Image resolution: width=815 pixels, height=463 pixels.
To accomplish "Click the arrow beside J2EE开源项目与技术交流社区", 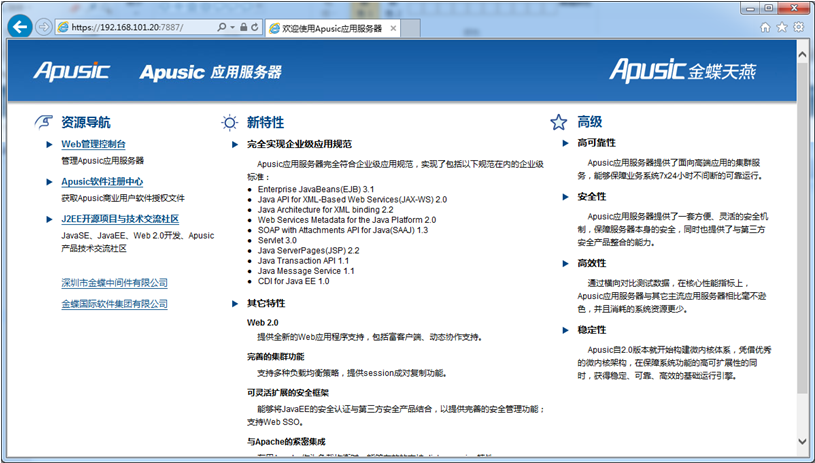I will click(x=49, y=219).
